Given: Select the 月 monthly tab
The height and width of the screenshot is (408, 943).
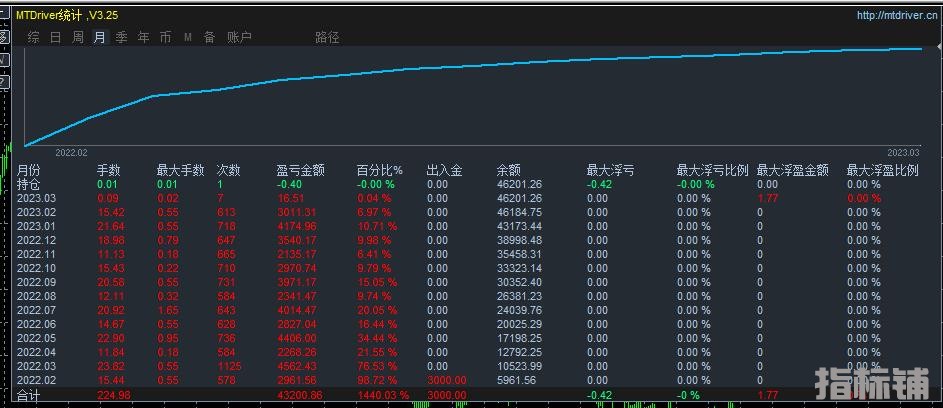Looking at the screenshot, I should click(x=99, y=38).
